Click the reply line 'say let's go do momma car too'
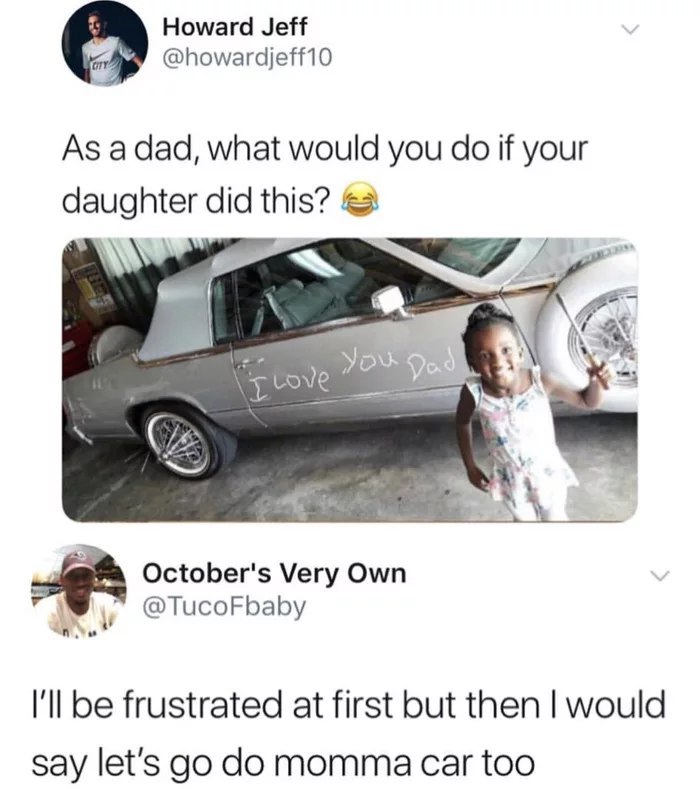 283,763
